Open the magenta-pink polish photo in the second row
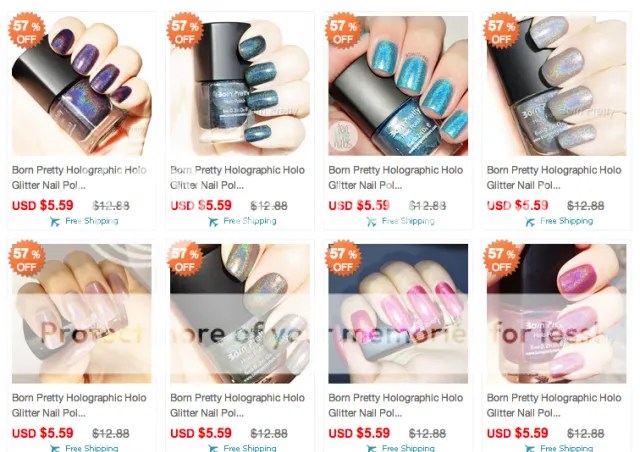640x452 pixels. [557, 314]
